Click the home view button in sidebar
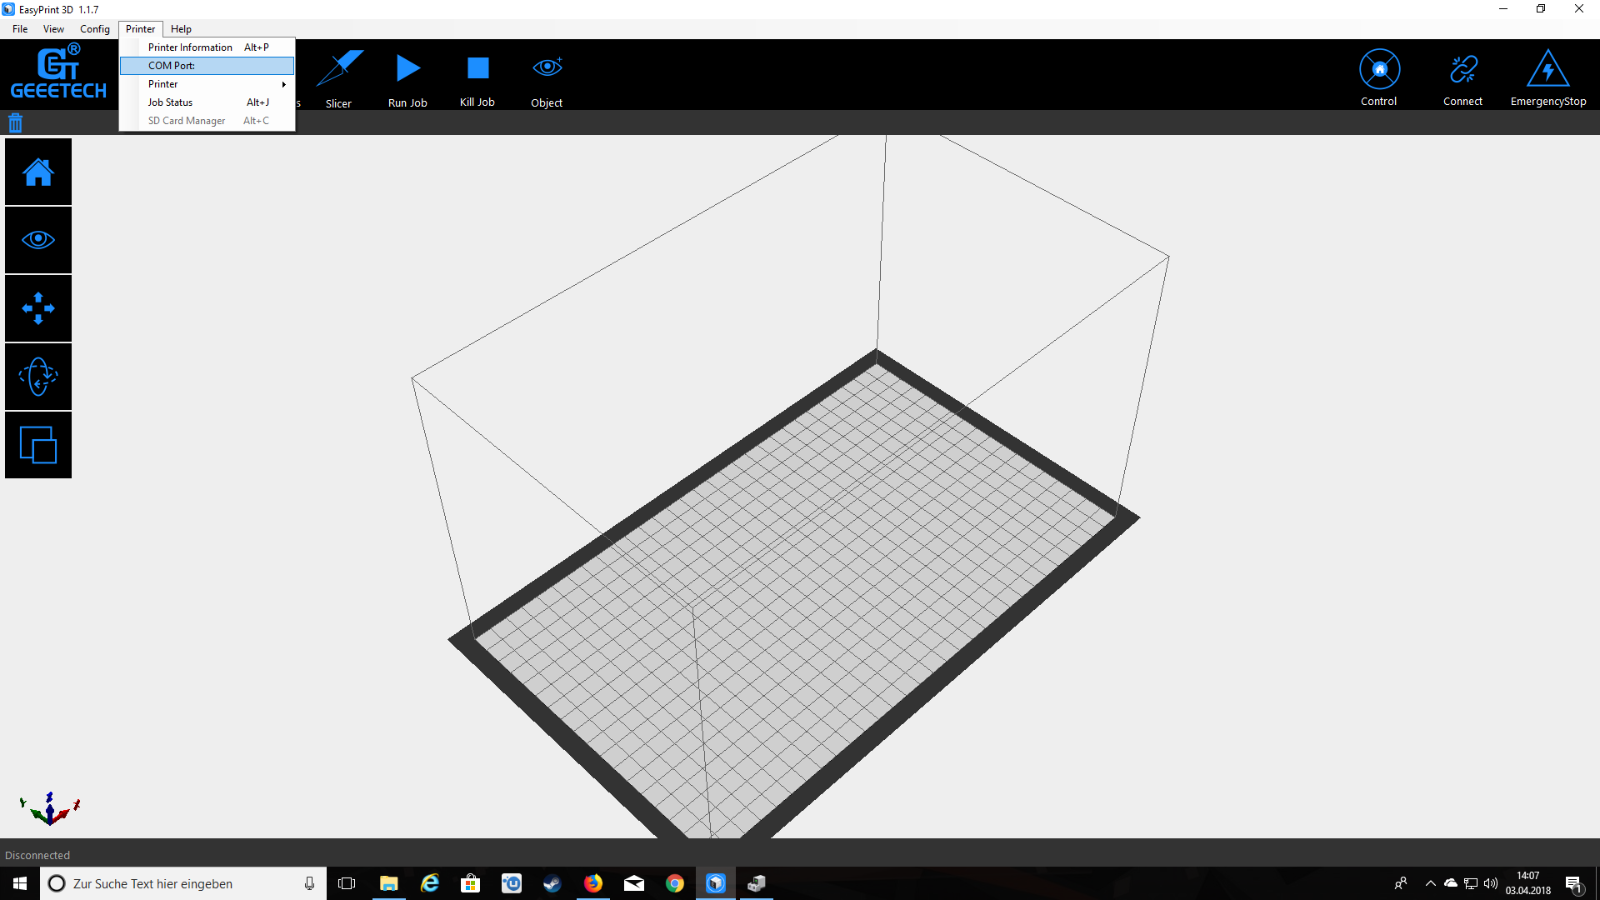The height and width of the screenshot is (900, 1600). (x=38, y=172)
